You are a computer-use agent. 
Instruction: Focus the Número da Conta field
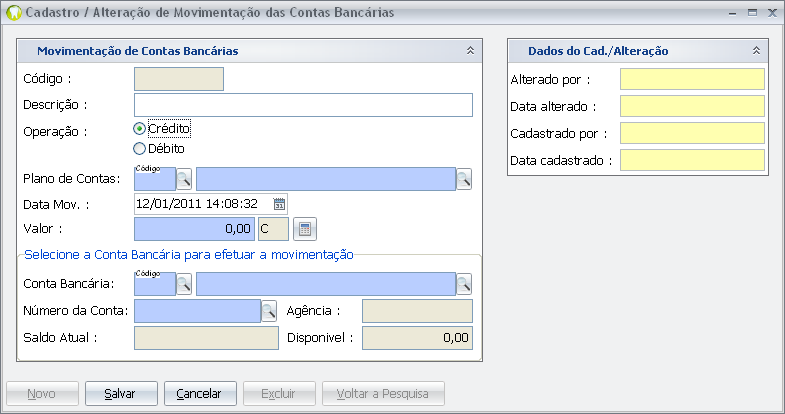pos(197,311)
